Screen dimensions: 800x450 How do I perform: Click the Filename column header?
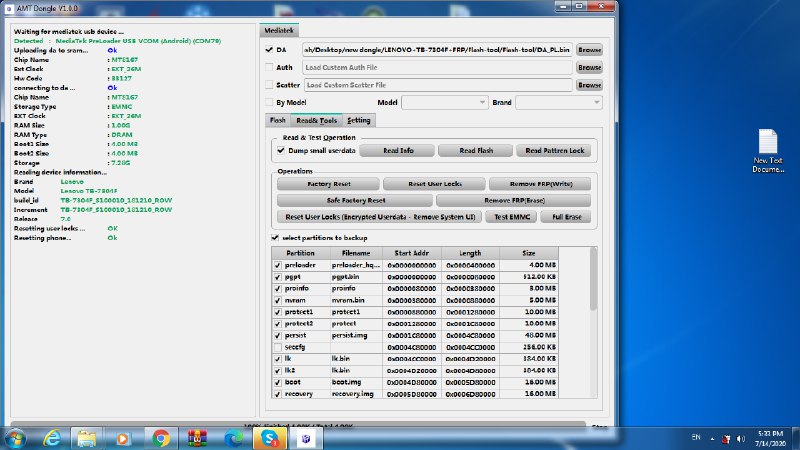(356, 253)
